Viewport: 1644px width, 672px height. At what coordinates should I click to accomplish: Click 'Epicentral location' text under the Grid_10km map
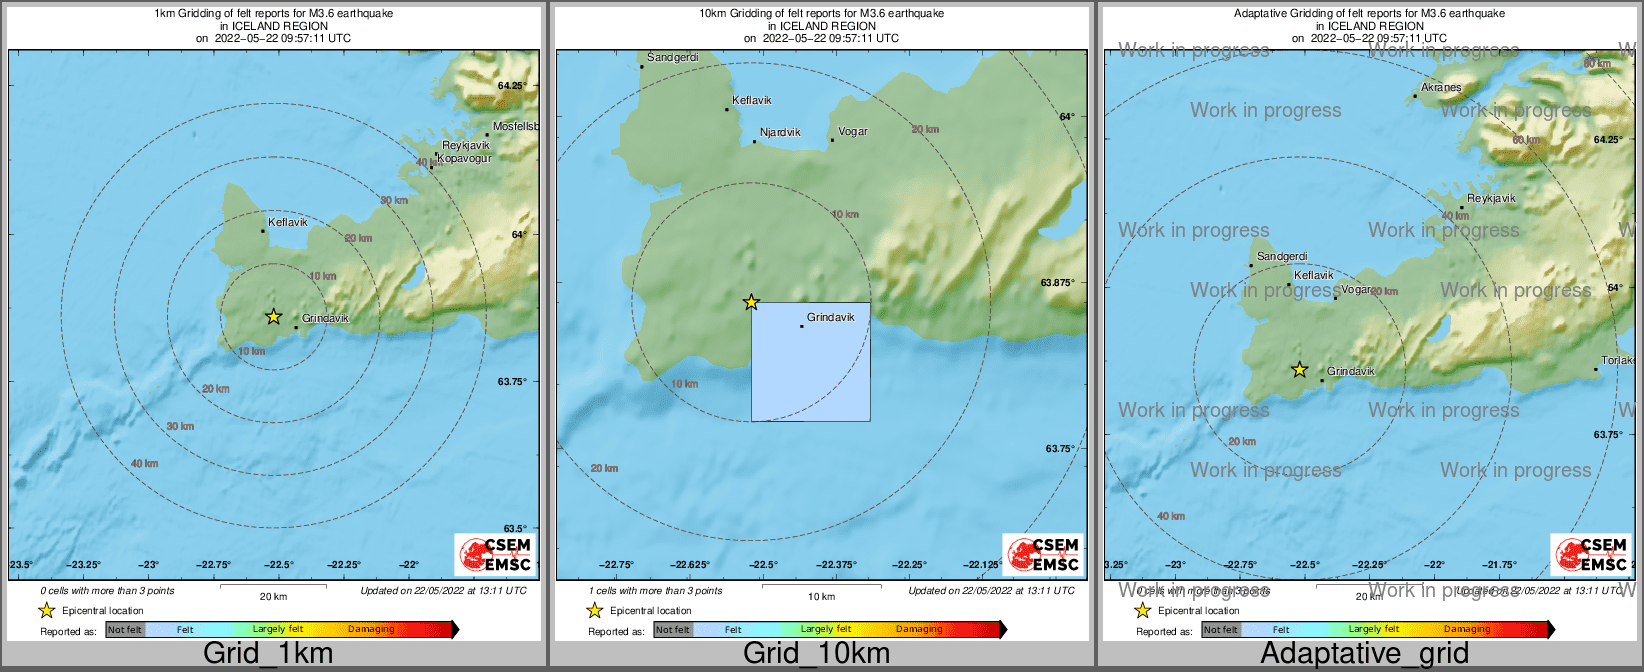651,611
